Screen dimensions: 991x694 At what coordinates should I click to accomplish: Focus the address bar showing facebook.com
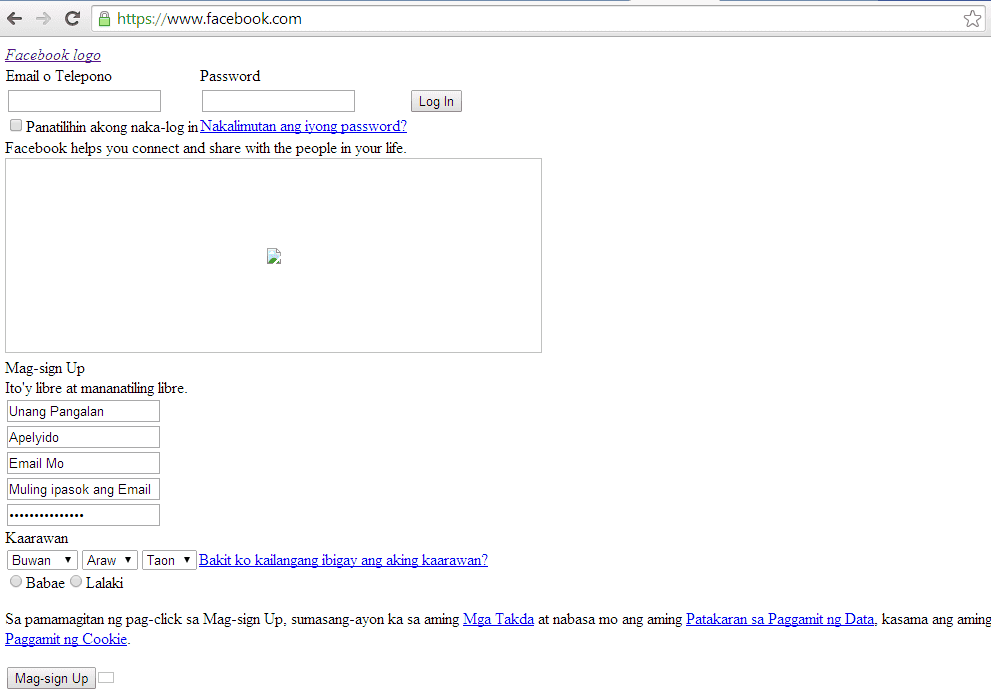(537, 19)
